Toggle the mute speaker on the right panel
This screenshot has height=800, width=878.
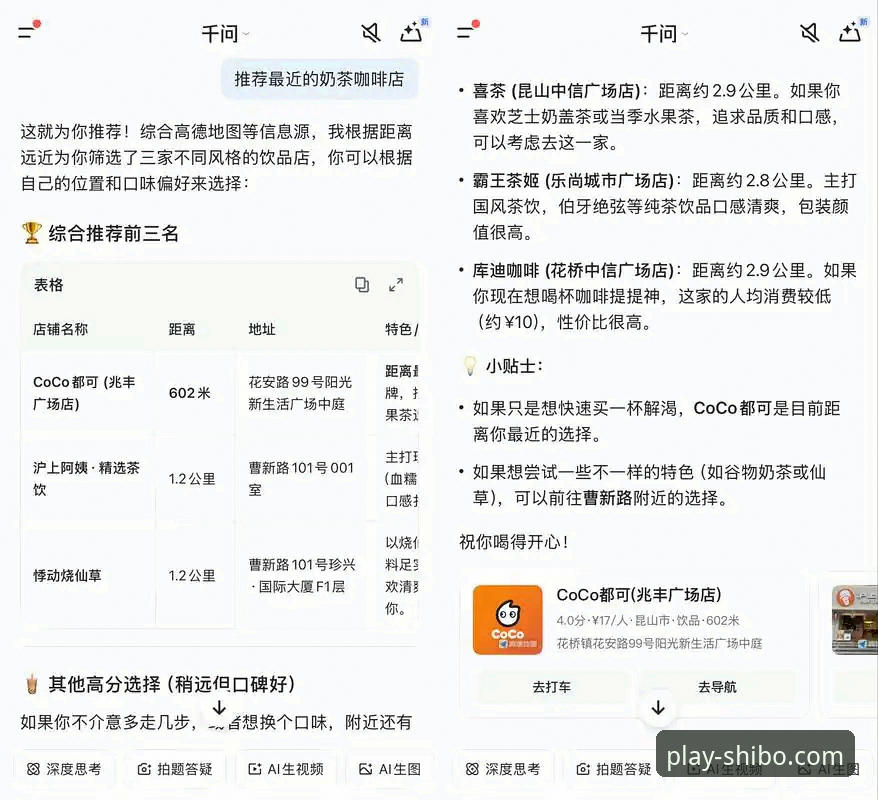(809, 31)
